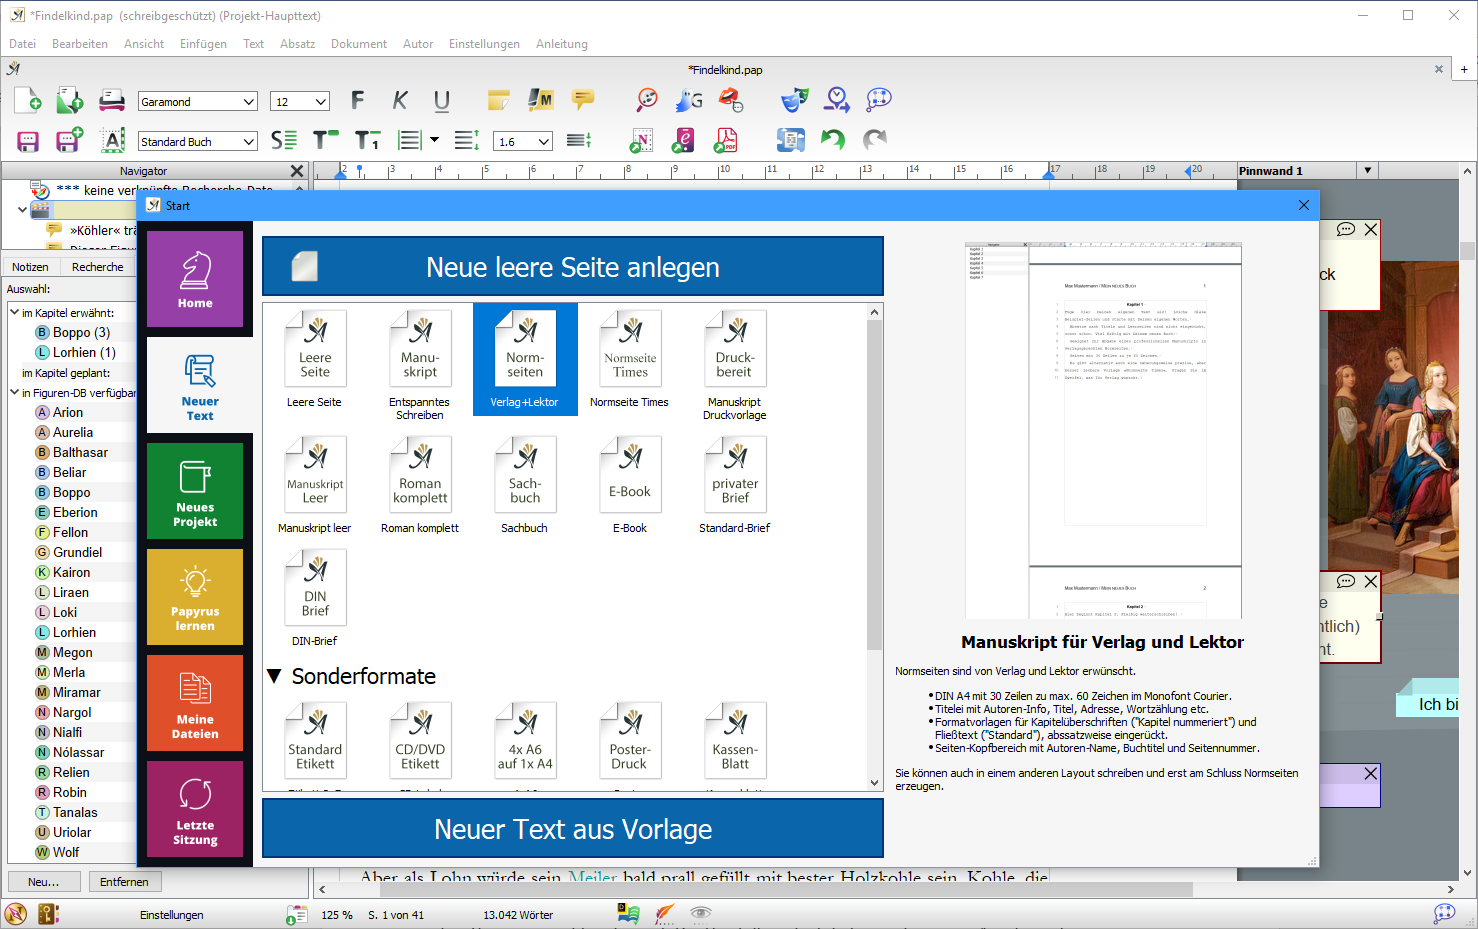The image size is (1478, 929).
Task: Choose the E-Book template icon
Action: coord(630,485)
